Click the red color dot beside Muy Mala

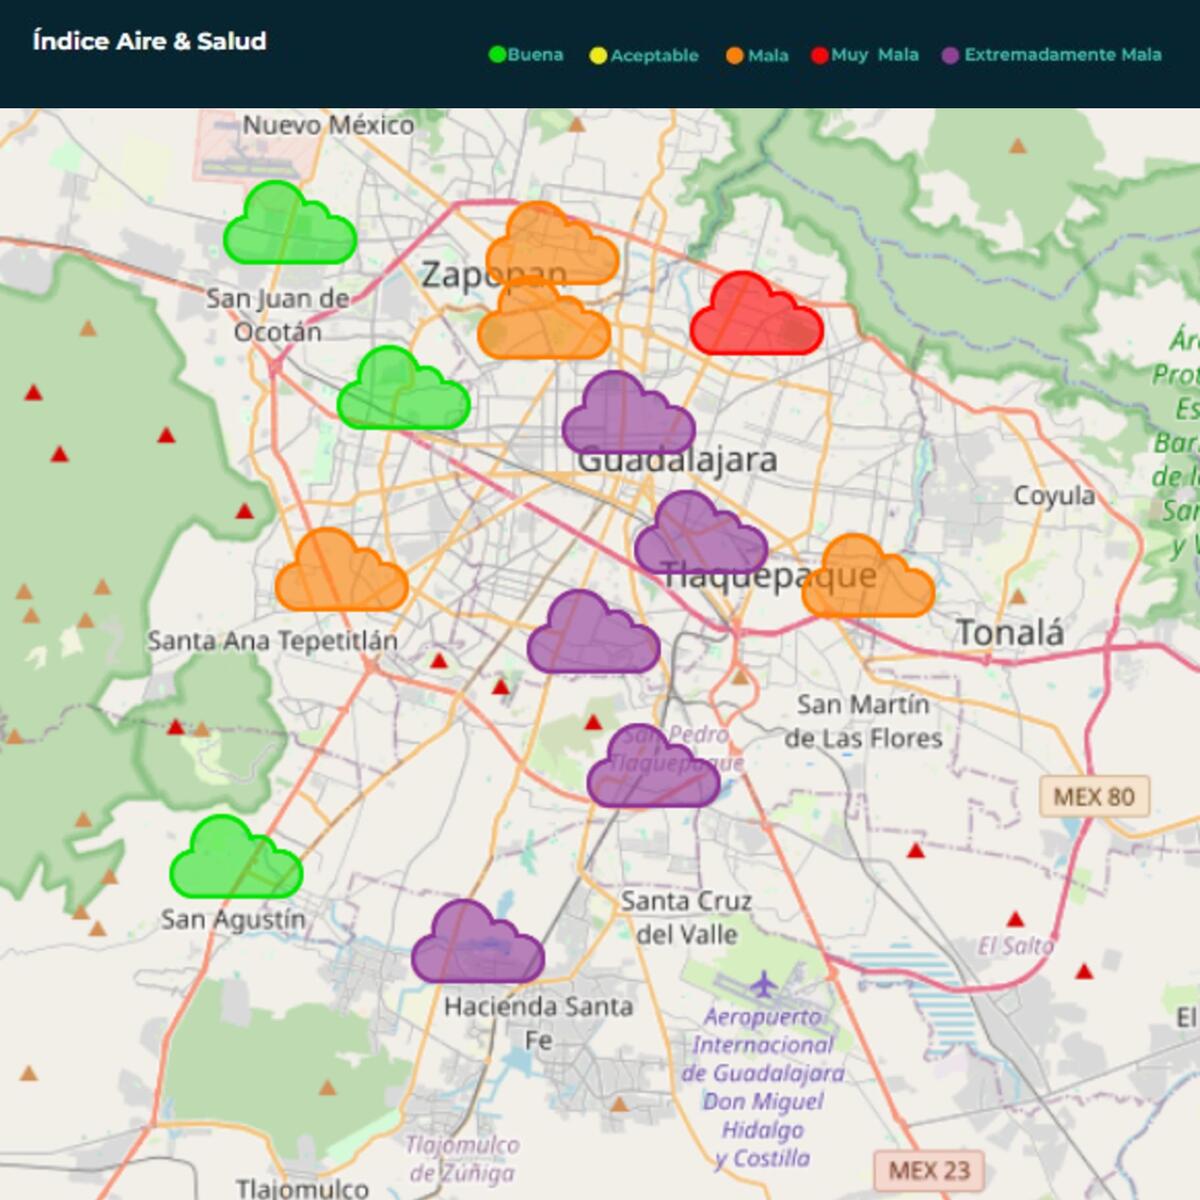click(x=818, y=55)
